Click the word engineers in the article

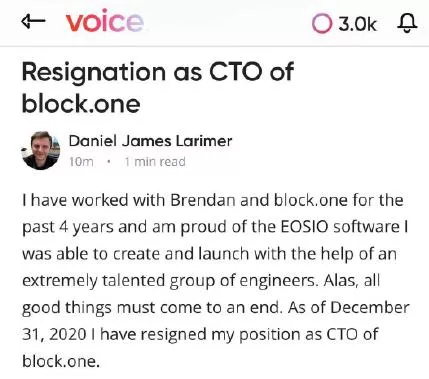277,281
